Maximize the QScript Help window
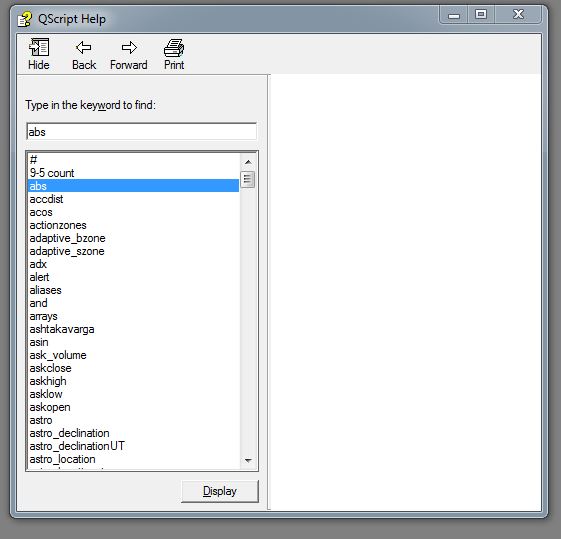Screen dimensions: 561x539 (x=480, y=15)
